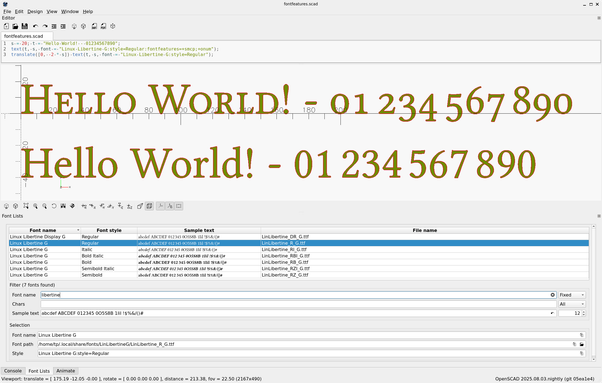602x383 pixels.
Task: Click the Zoom In magnifier in viewer toolbar
Action: 35,206
